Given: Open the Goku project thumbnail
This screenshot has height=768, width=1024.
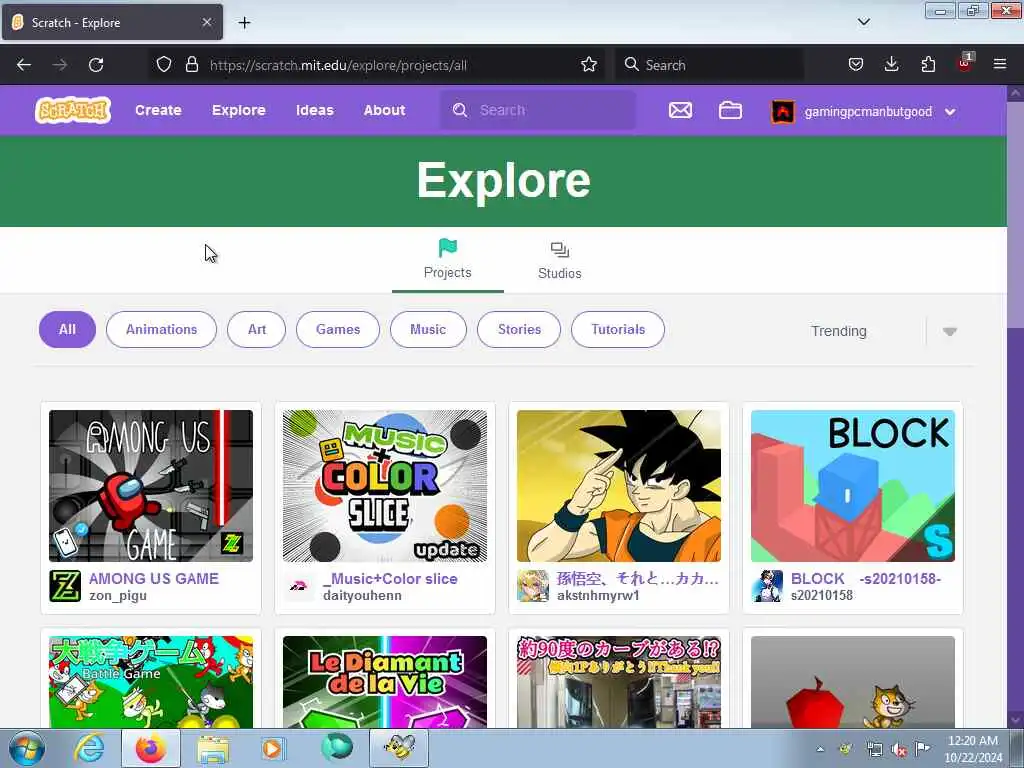Looking at the screenshot, I should (x=618, y=486).
